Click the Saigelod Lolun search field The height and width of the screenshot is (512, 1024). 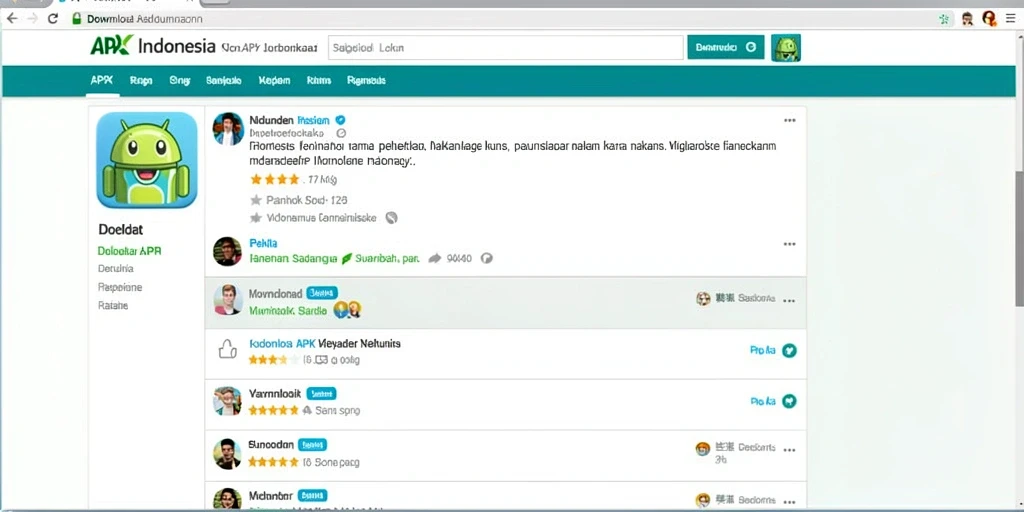click(x=505, y=48)
